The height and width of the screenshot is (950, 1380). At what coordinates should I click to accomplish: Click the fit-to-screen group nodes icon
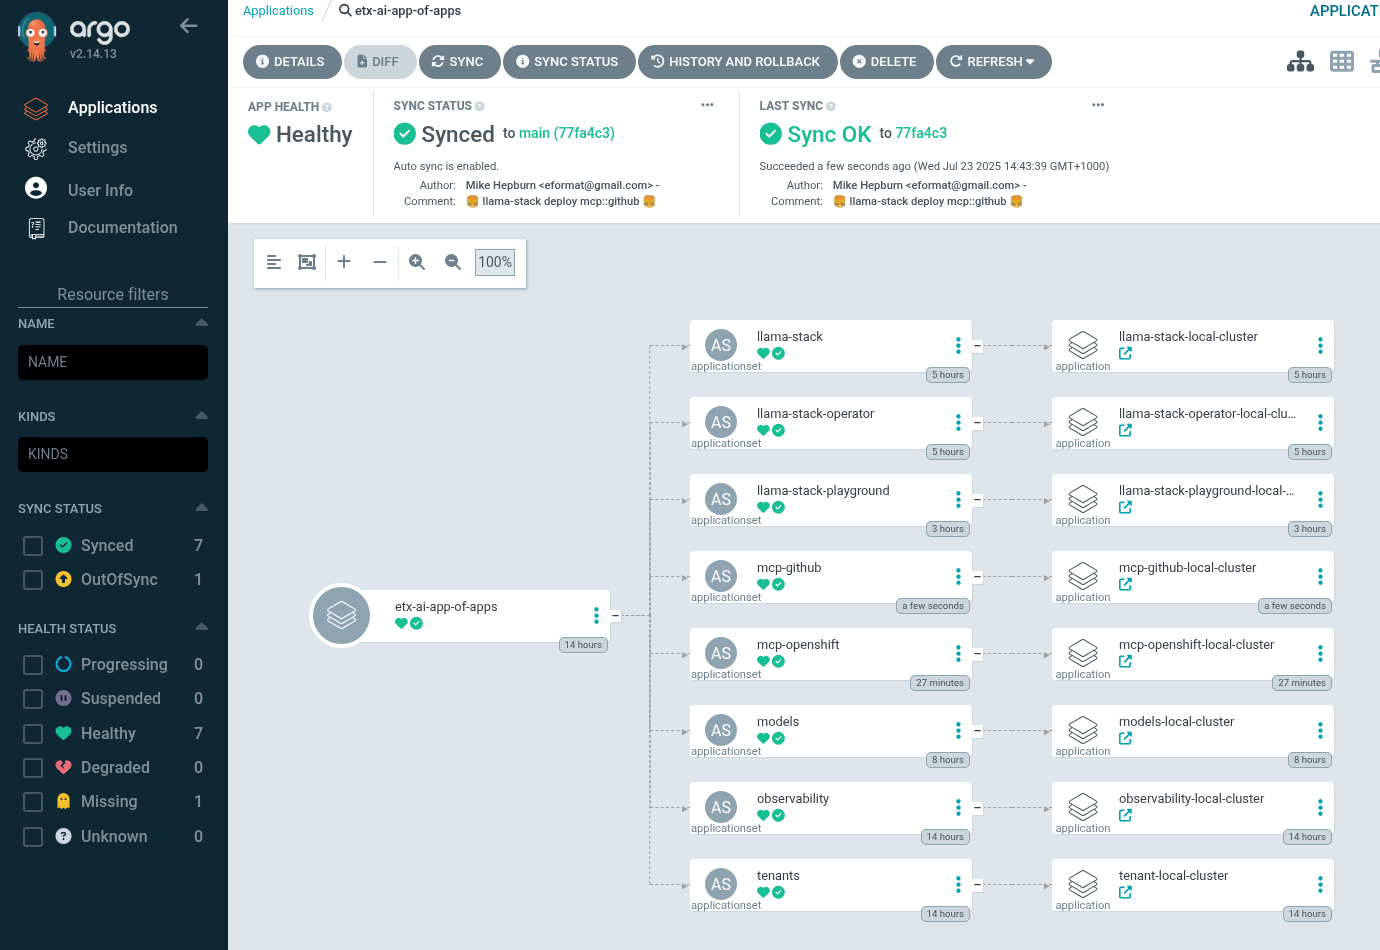(x=307, y=262)
